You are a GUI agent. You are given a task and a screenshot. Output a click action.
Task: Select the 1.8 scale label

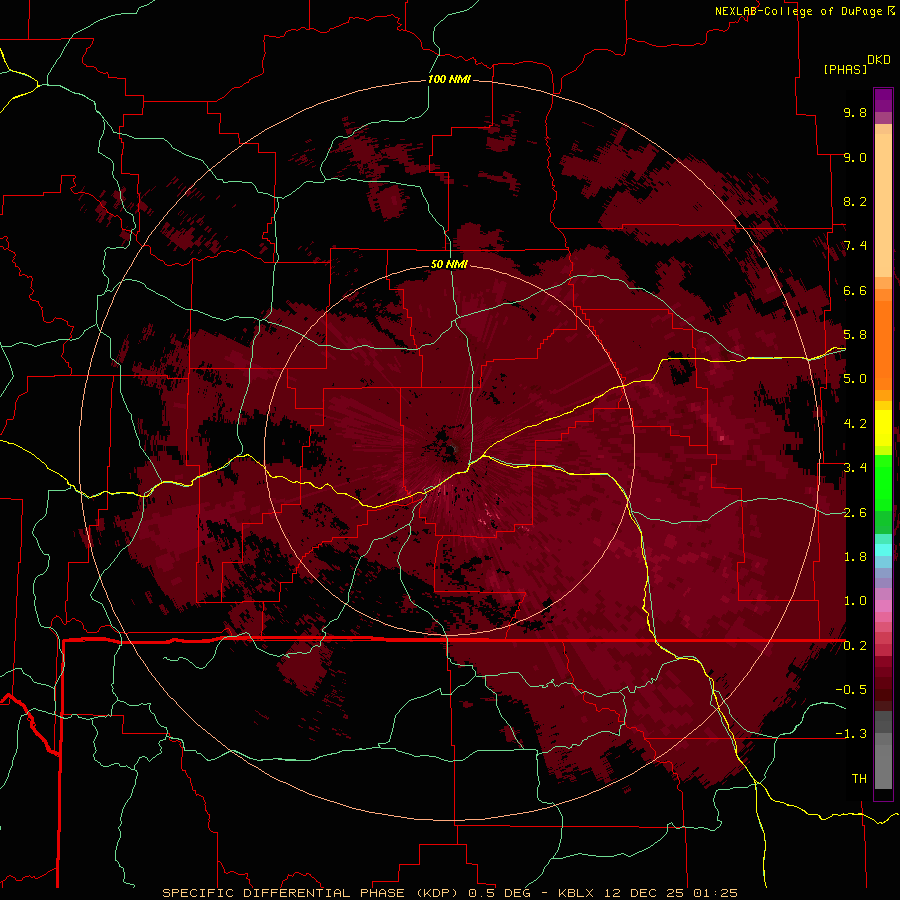pyautogui.click(x=855, y=557)
